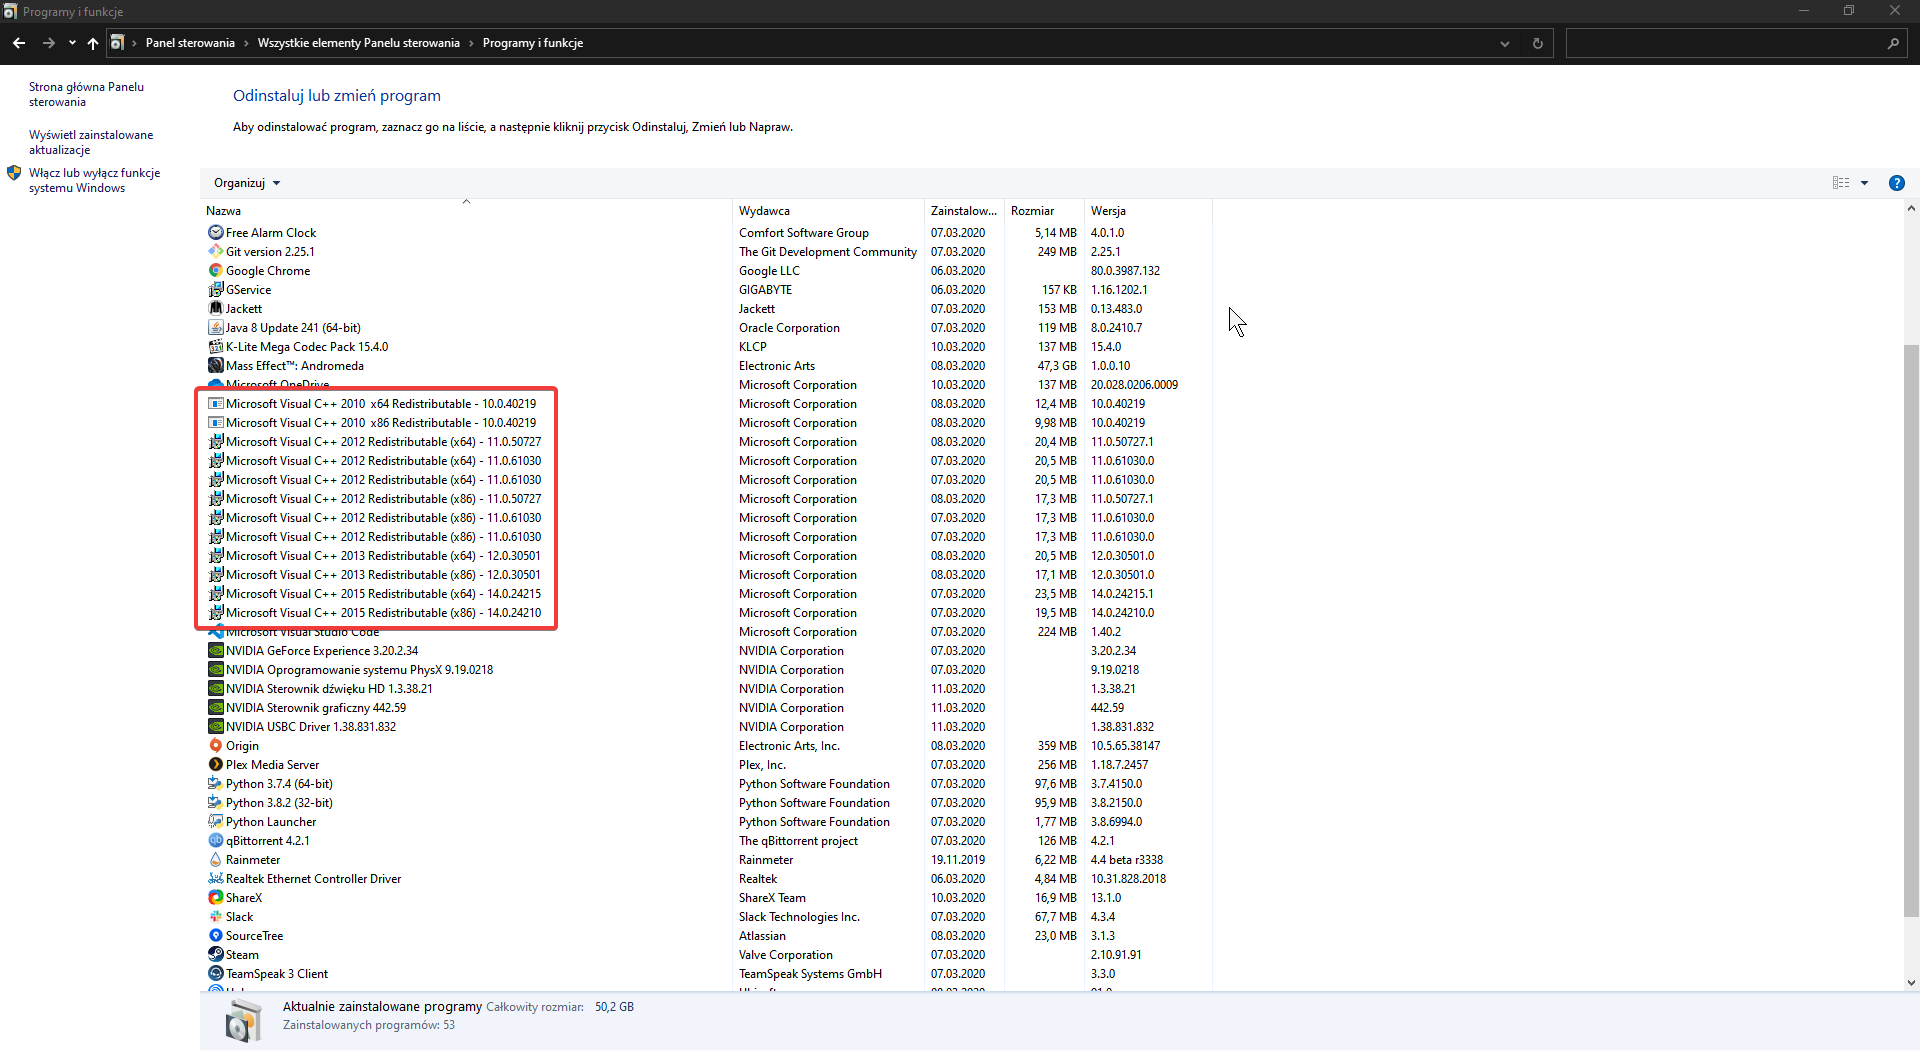Image resolution: width=1920 pixels, height=1050 pixels.
Task: Sort list by Rozmiar column header
Action: [1033, 211]
